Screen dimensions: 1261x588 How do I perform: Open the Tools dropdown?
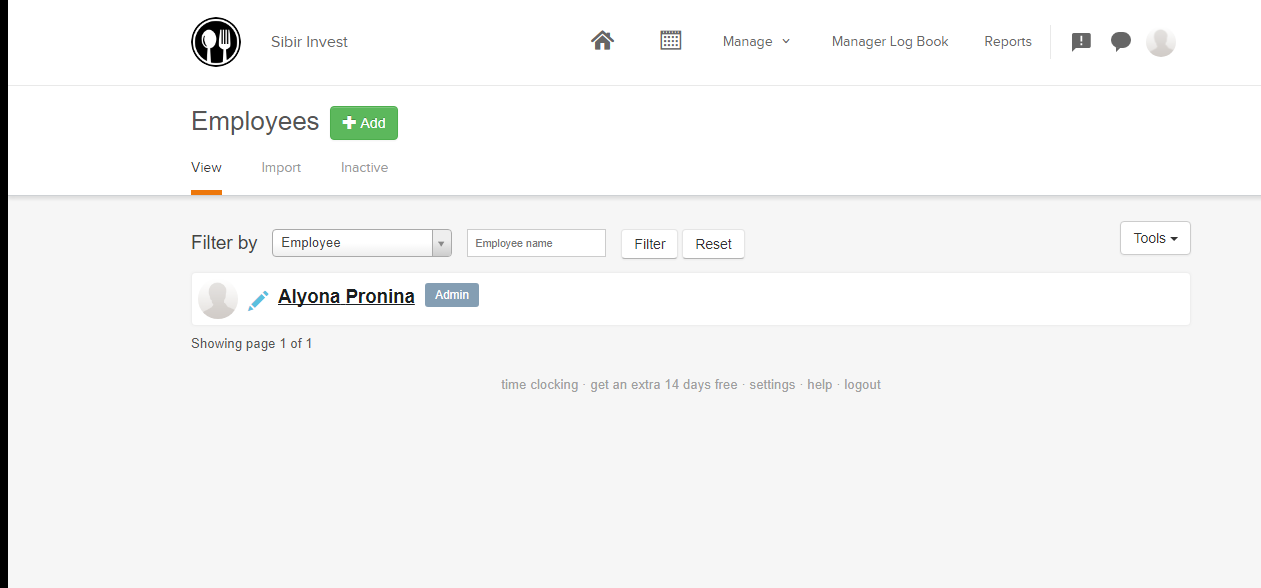tap(1155, 238)
